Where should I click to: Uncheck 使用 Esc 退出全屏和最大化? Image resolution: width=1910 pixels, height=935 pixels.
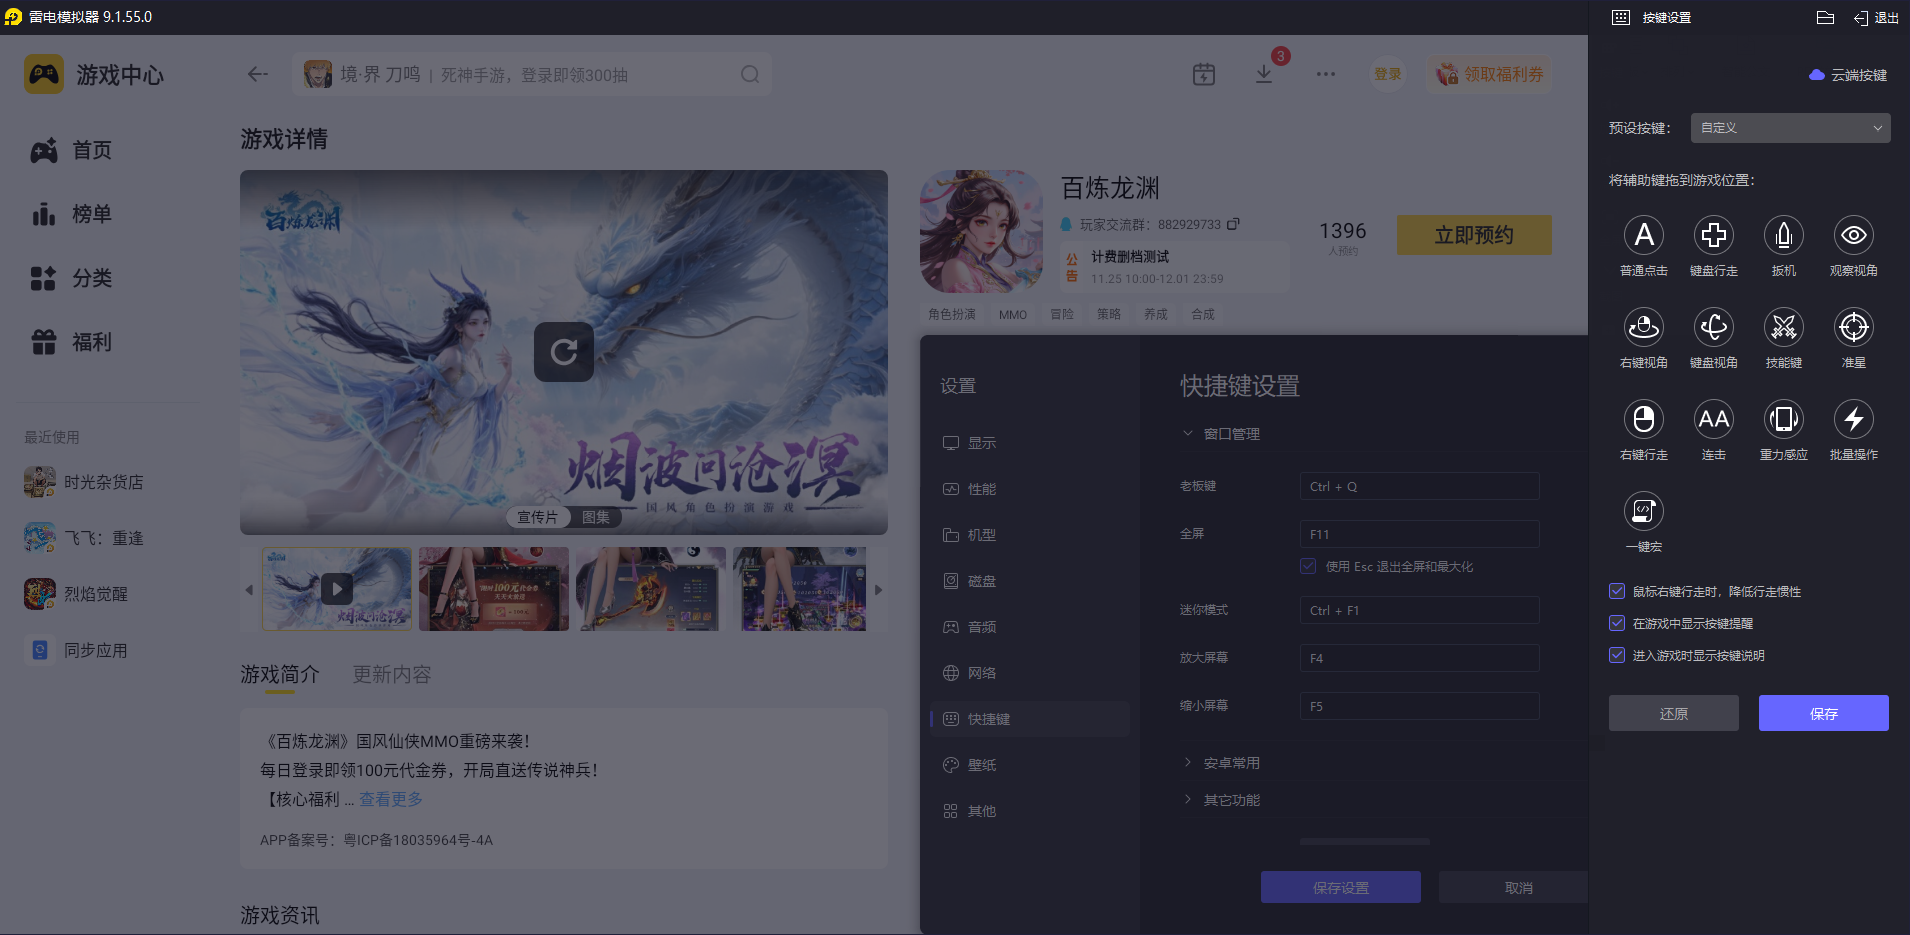click(1308, 566)
